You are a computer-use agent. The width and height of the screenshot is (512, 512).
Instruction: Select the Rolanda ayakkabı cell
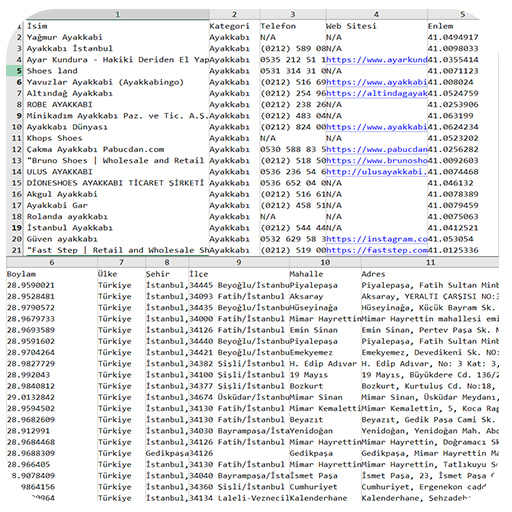(117, 217)
